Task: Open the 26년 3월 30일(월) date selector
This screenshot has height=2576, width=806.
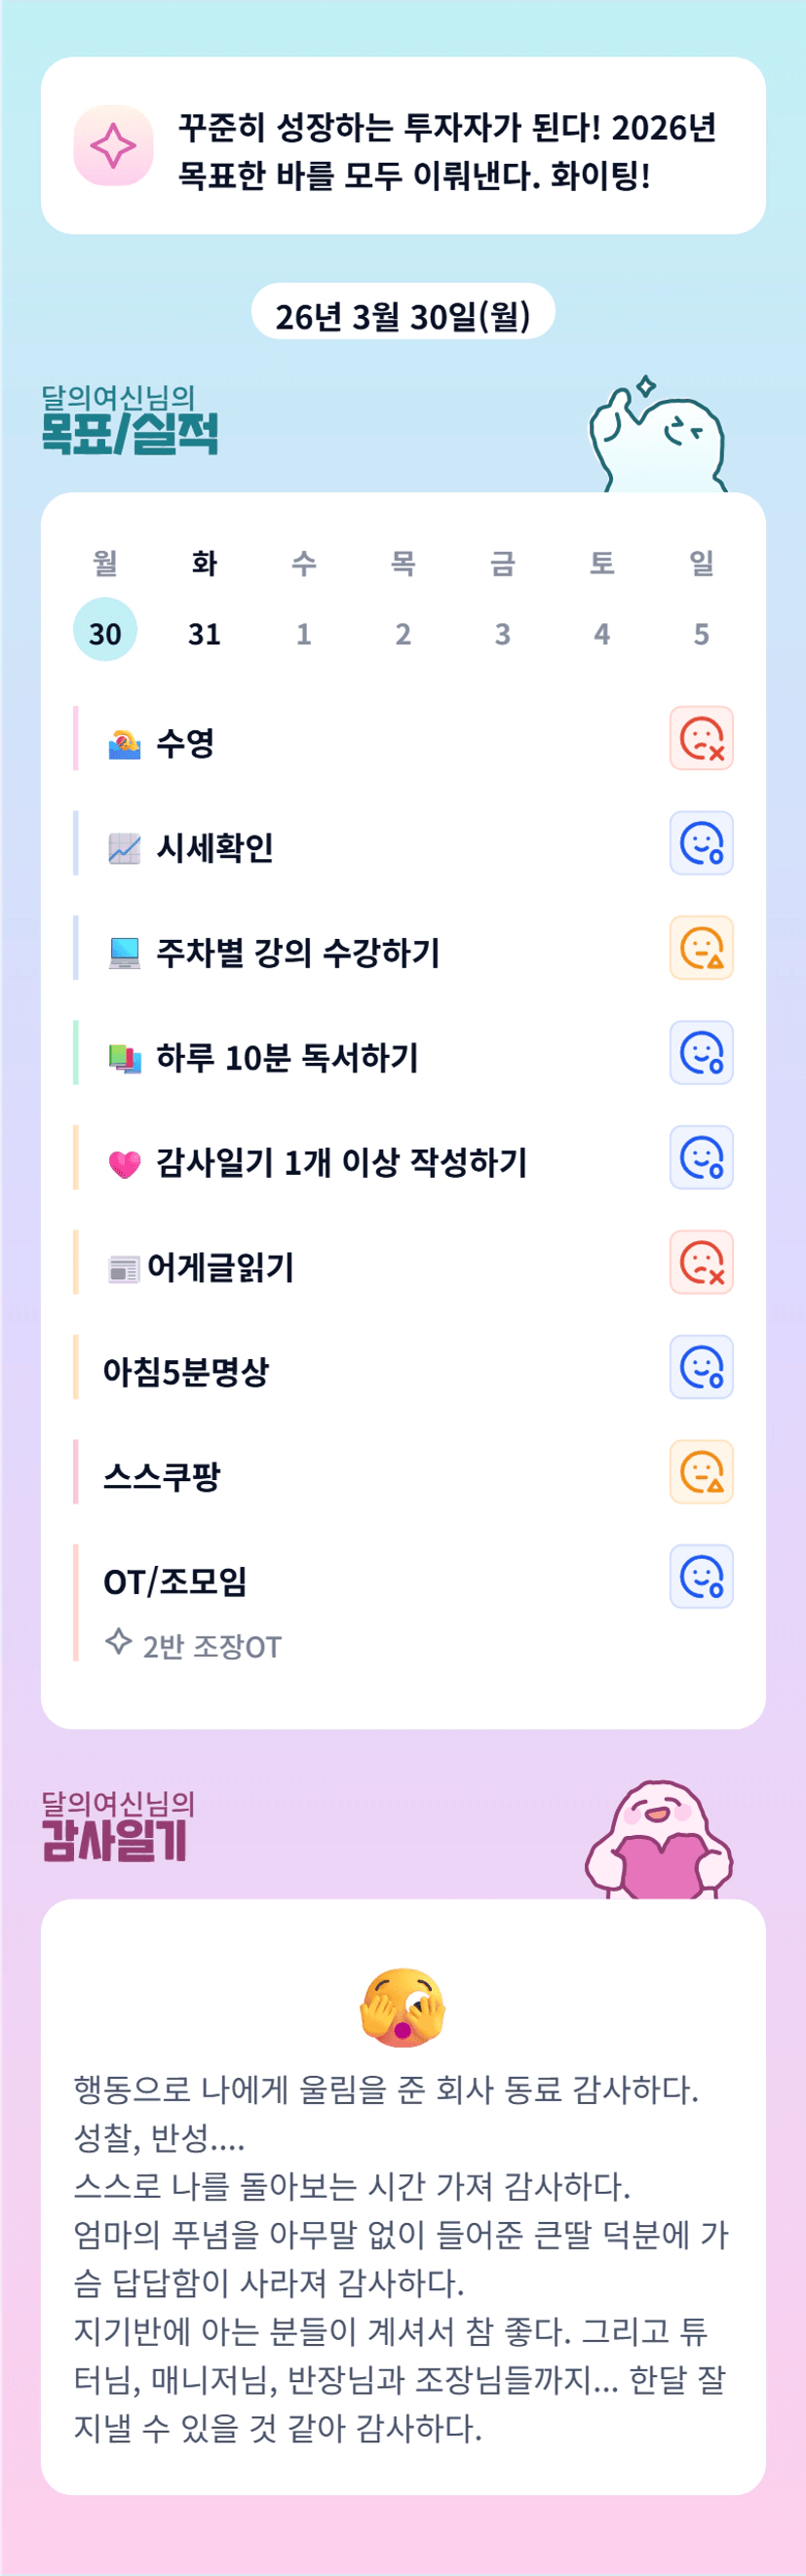Action: pos(402,316)
